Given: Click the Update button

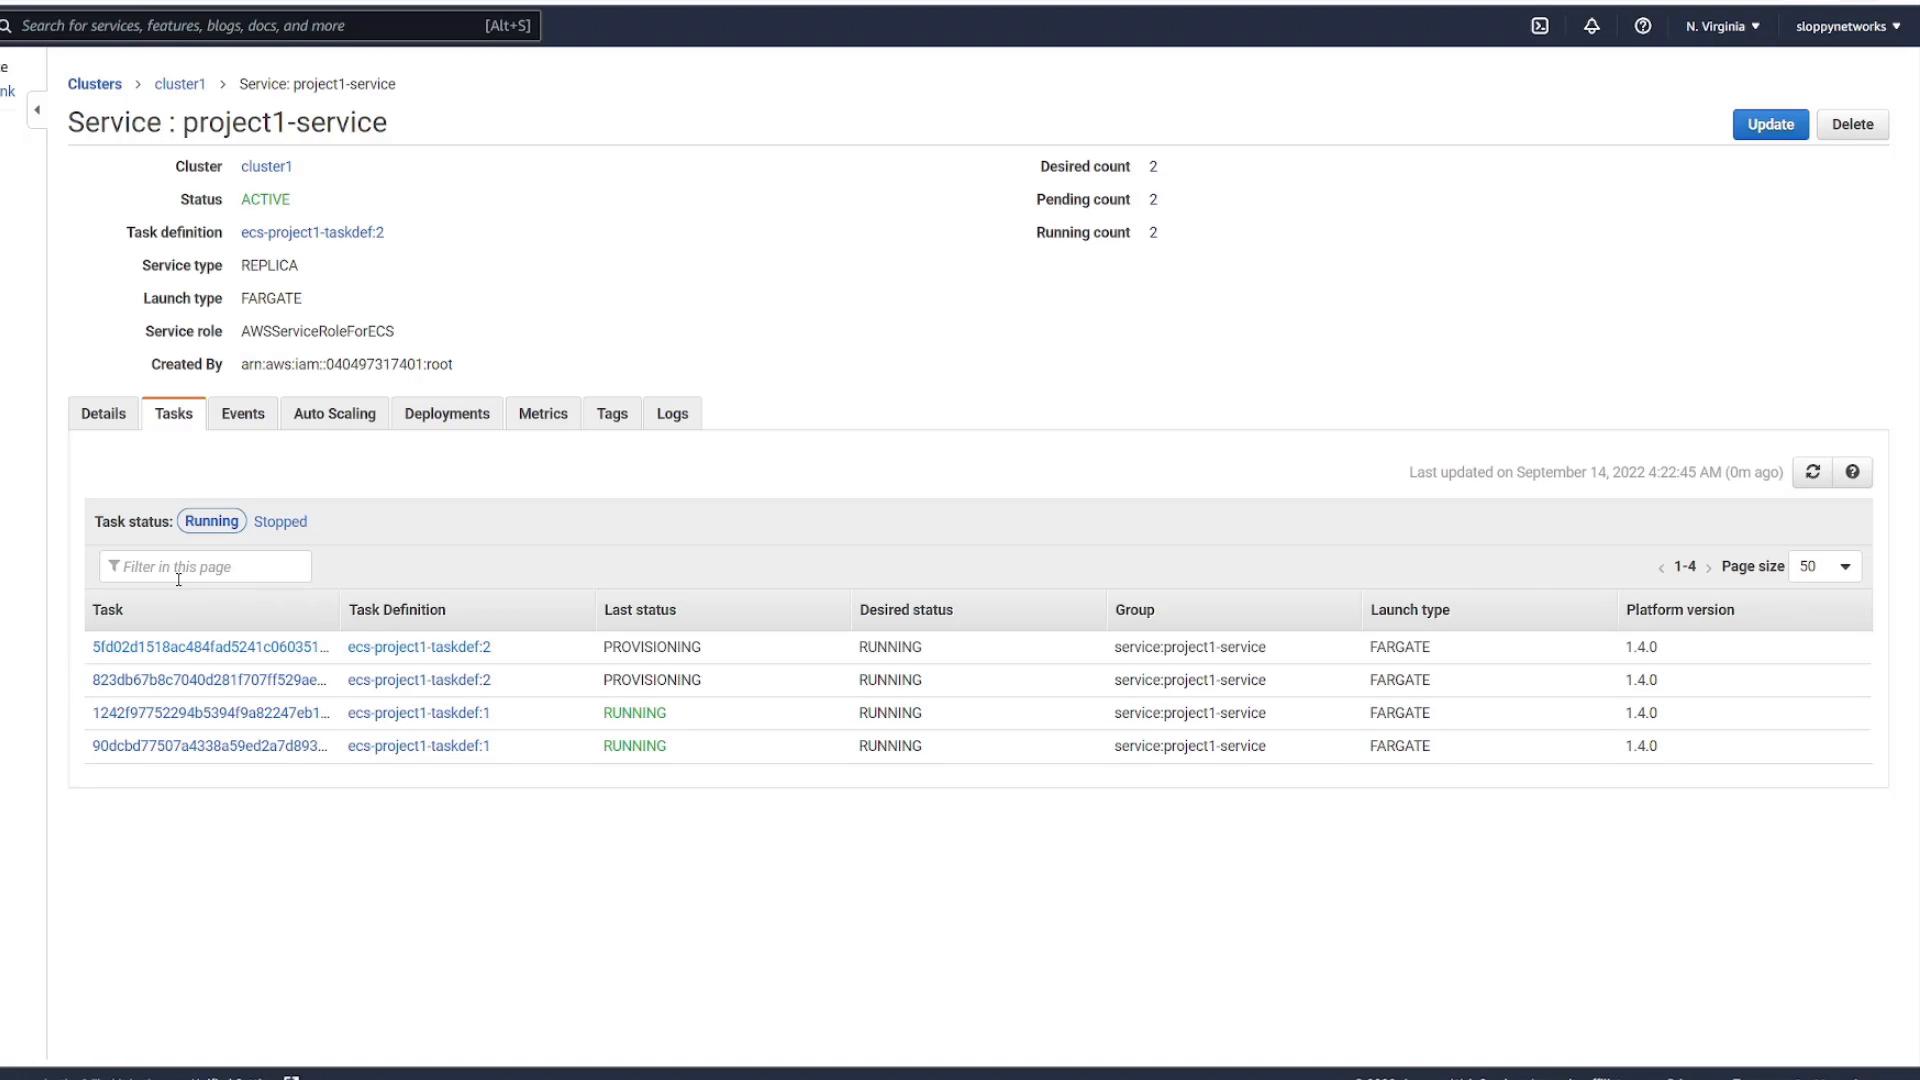Looking at the screenshot, I should [x=1770, y=125].
